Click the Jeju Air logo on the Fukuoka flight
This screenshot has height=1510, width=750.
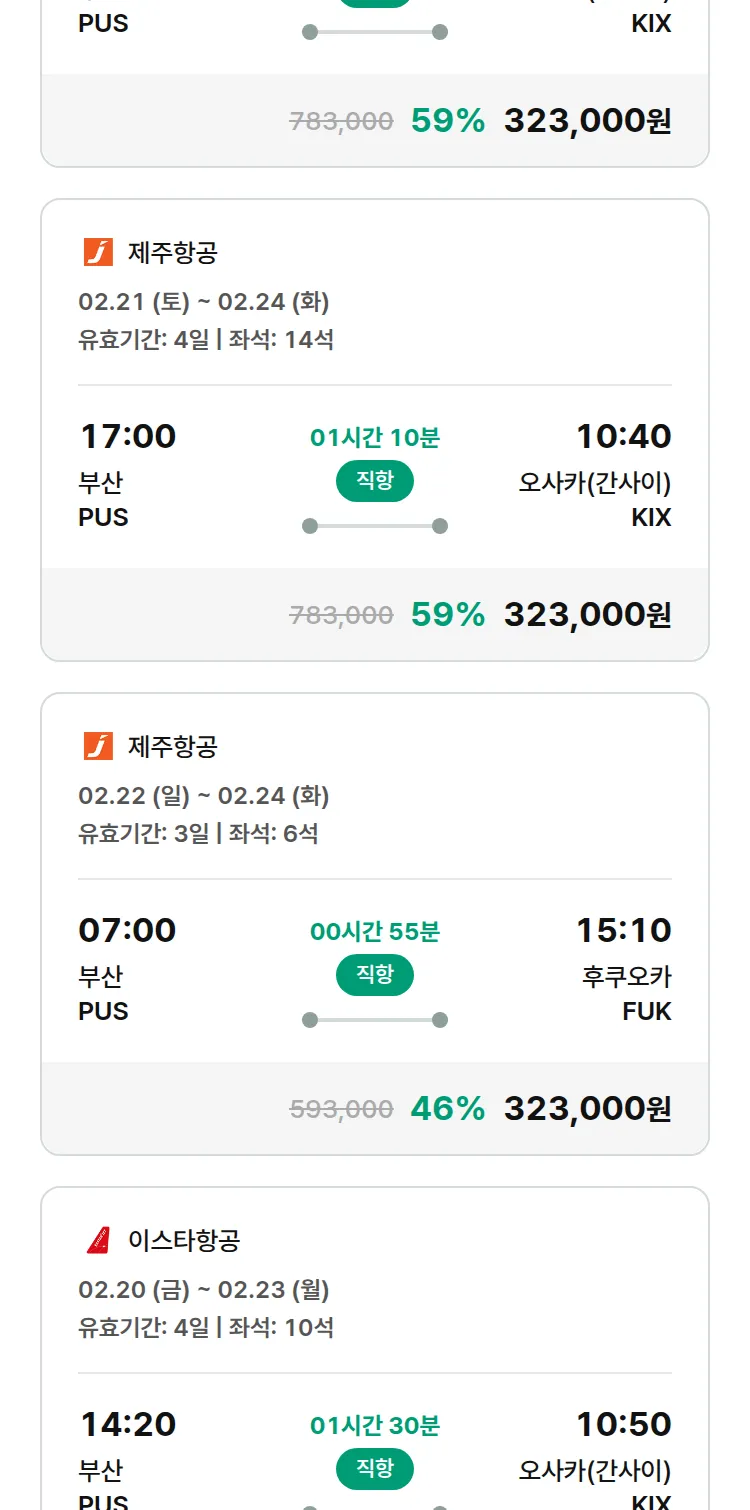pyautogui.click(x=98, y=747)
